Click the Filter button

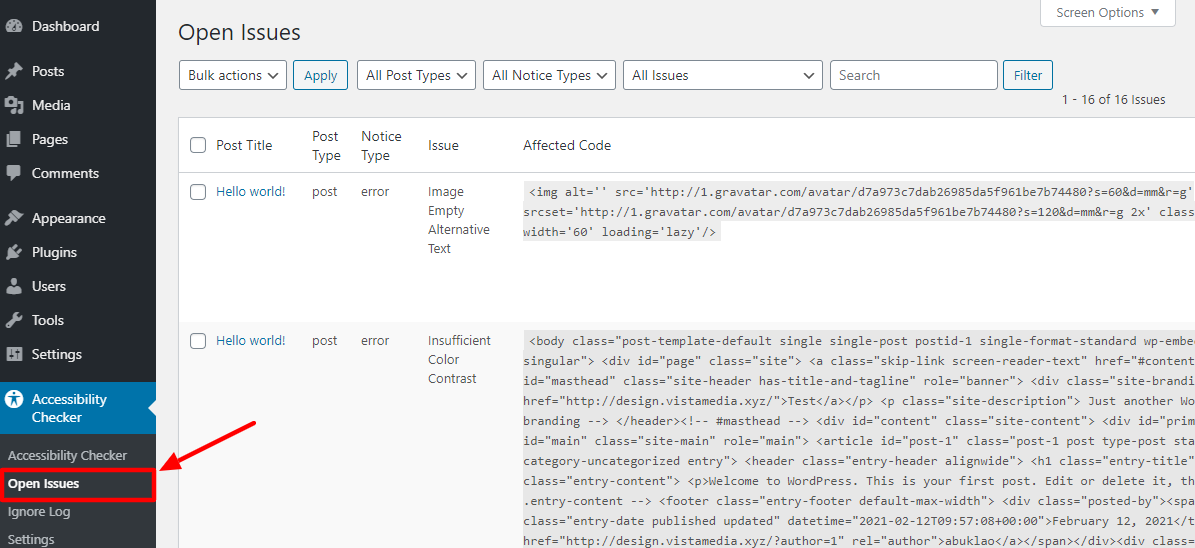tap(1028, 75)
